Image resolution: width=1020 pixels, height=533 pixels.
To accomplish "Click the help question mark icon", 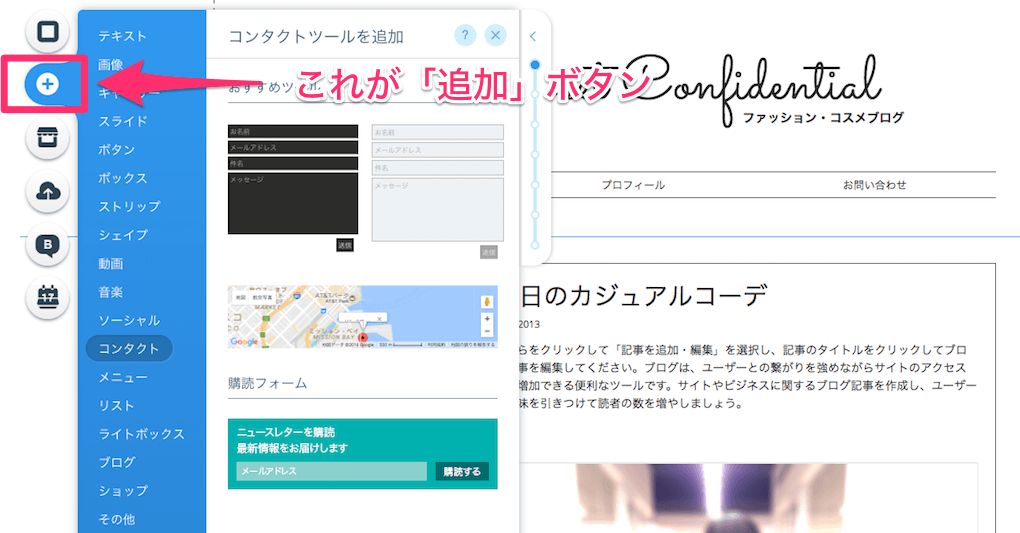I will 465,35.
